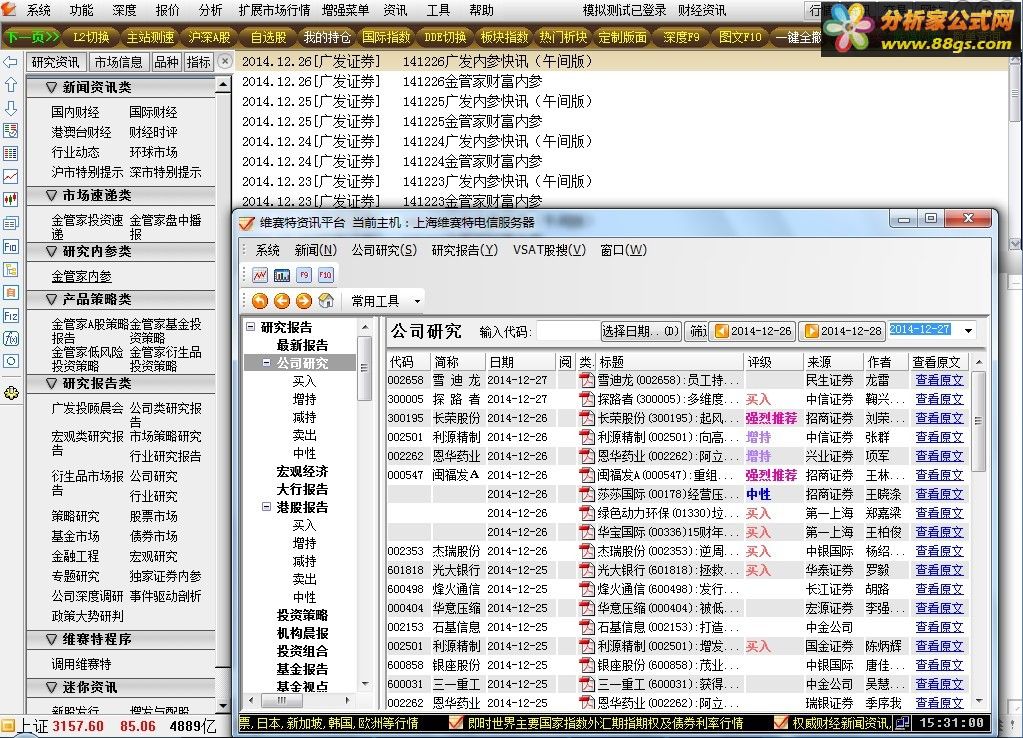Select 宏观经济 in the report tree
Image resolution: width=1023 pixels, height=738 pixels.
click(302, 471)
